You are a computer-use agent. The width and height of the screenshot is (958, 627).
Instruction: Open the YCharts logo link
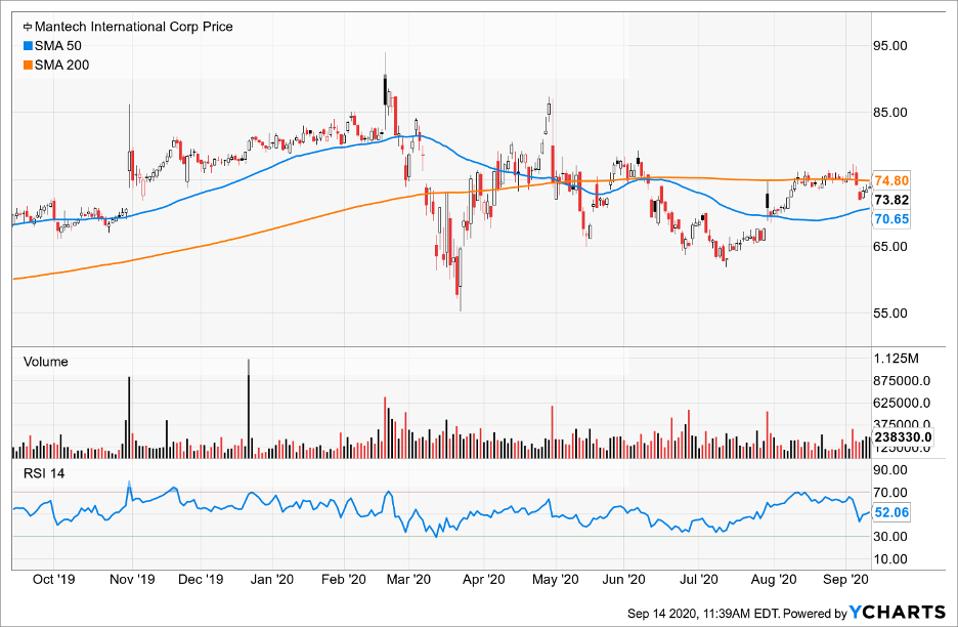click(x=897, y=611)
